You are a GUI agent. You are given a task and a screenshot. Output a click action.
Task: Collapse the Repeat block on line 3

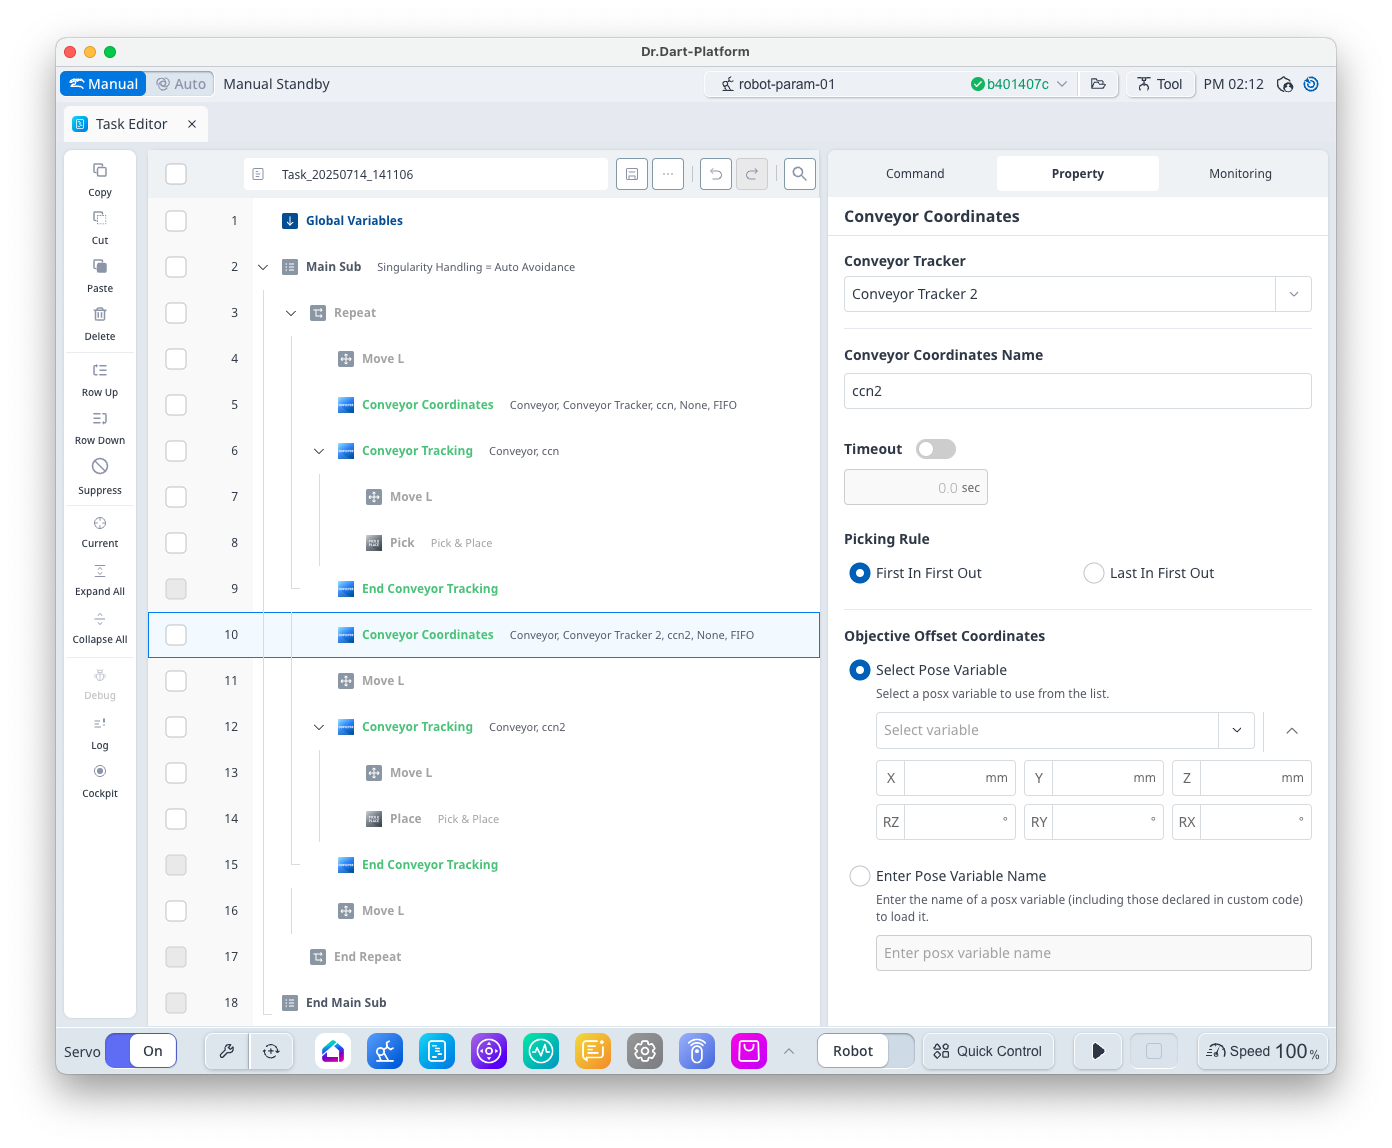291,313
